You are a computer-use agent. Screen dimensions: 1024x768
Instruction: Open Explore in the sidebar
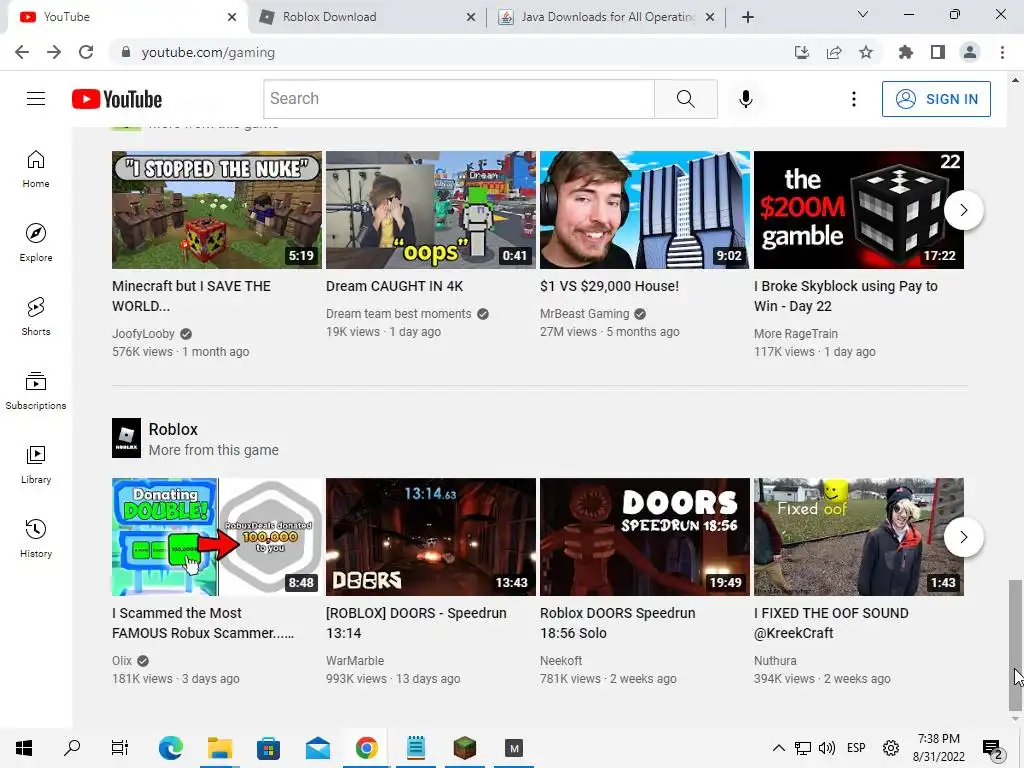click(36, 242)
